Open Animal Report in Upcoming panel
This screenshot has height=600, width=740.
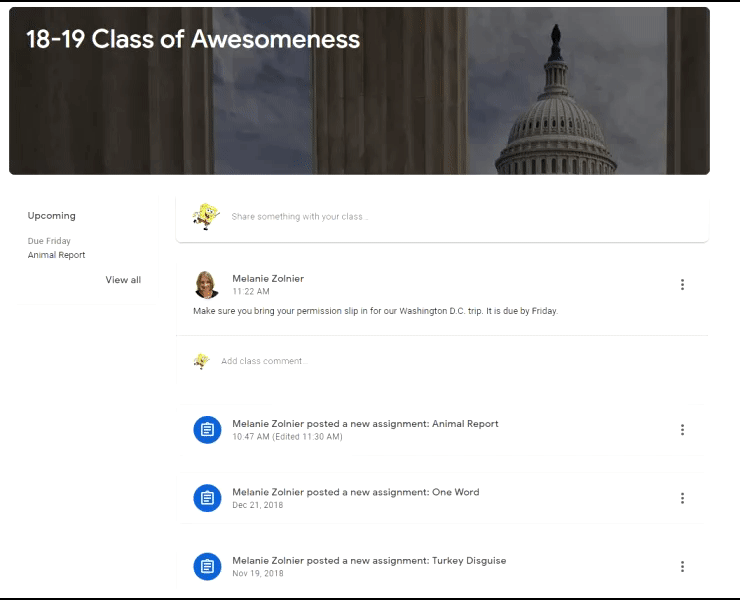56,255
